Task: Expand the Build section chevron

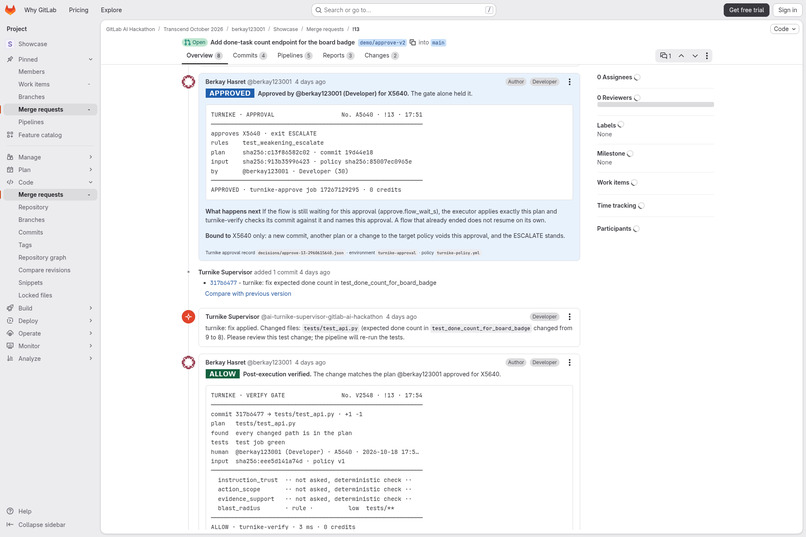Action: coord(90,308)
